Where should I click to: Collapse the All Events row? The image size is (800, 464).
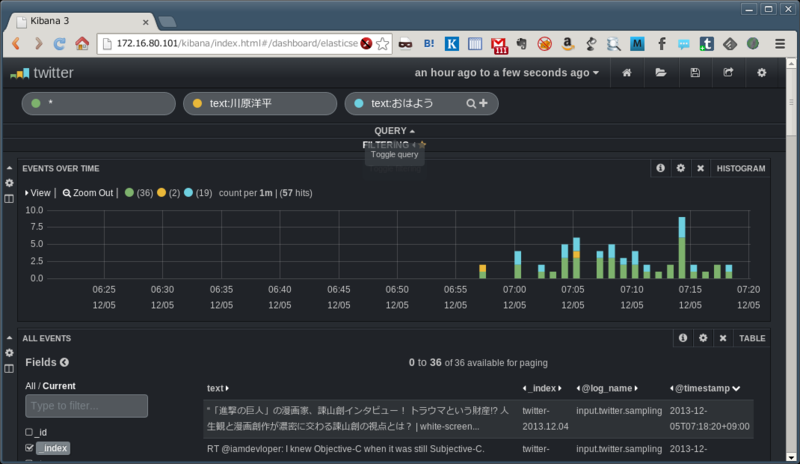(9, 338)
